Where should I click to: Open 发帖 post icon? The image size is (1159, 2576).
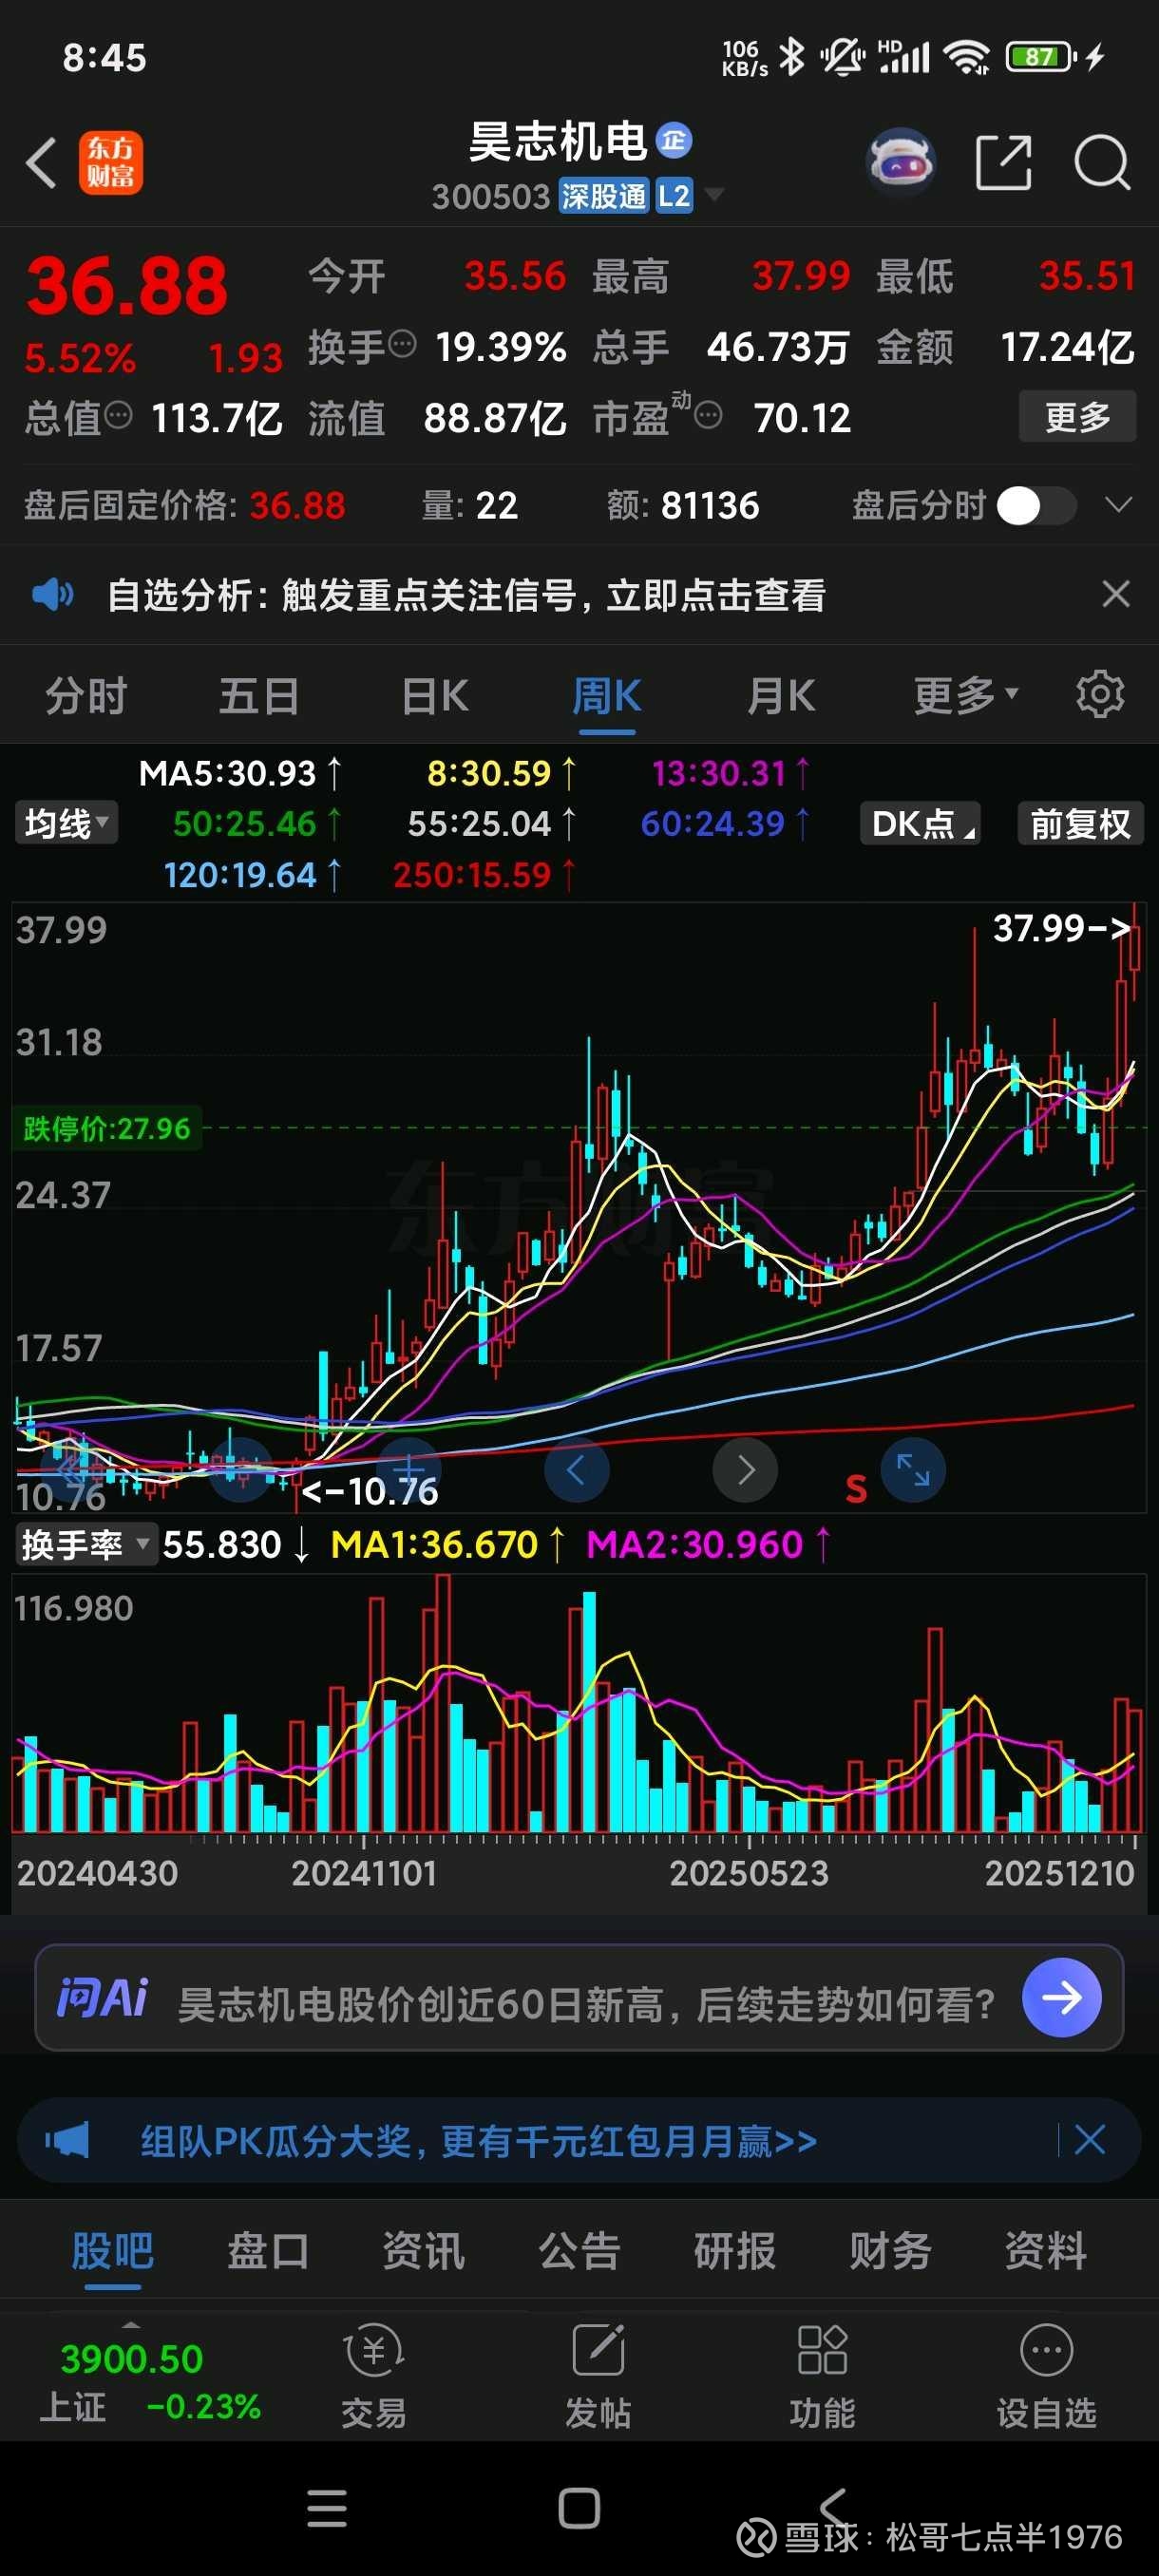[598, 2376]
